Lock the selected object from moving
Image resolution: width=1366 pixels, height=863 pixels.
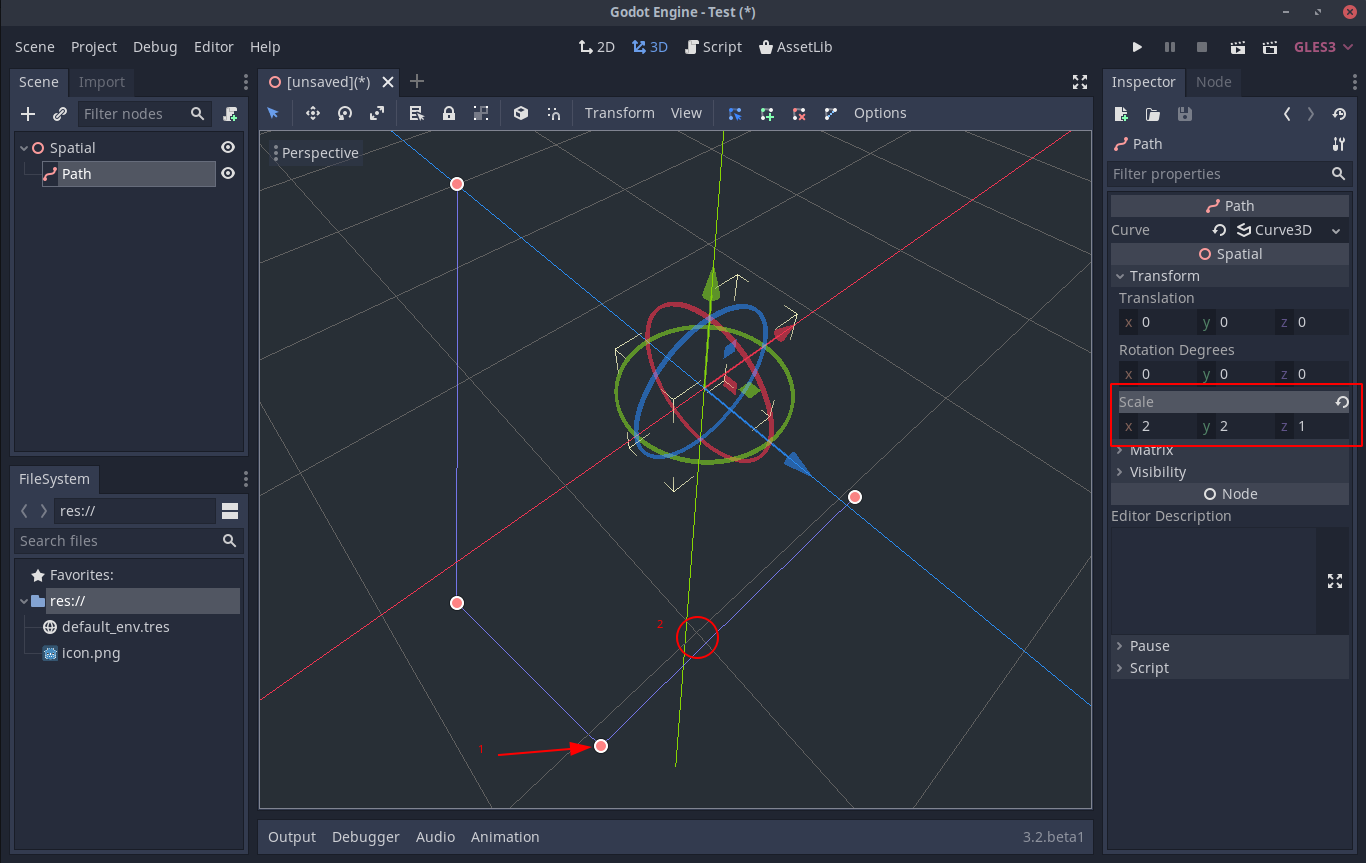point(449,113)
